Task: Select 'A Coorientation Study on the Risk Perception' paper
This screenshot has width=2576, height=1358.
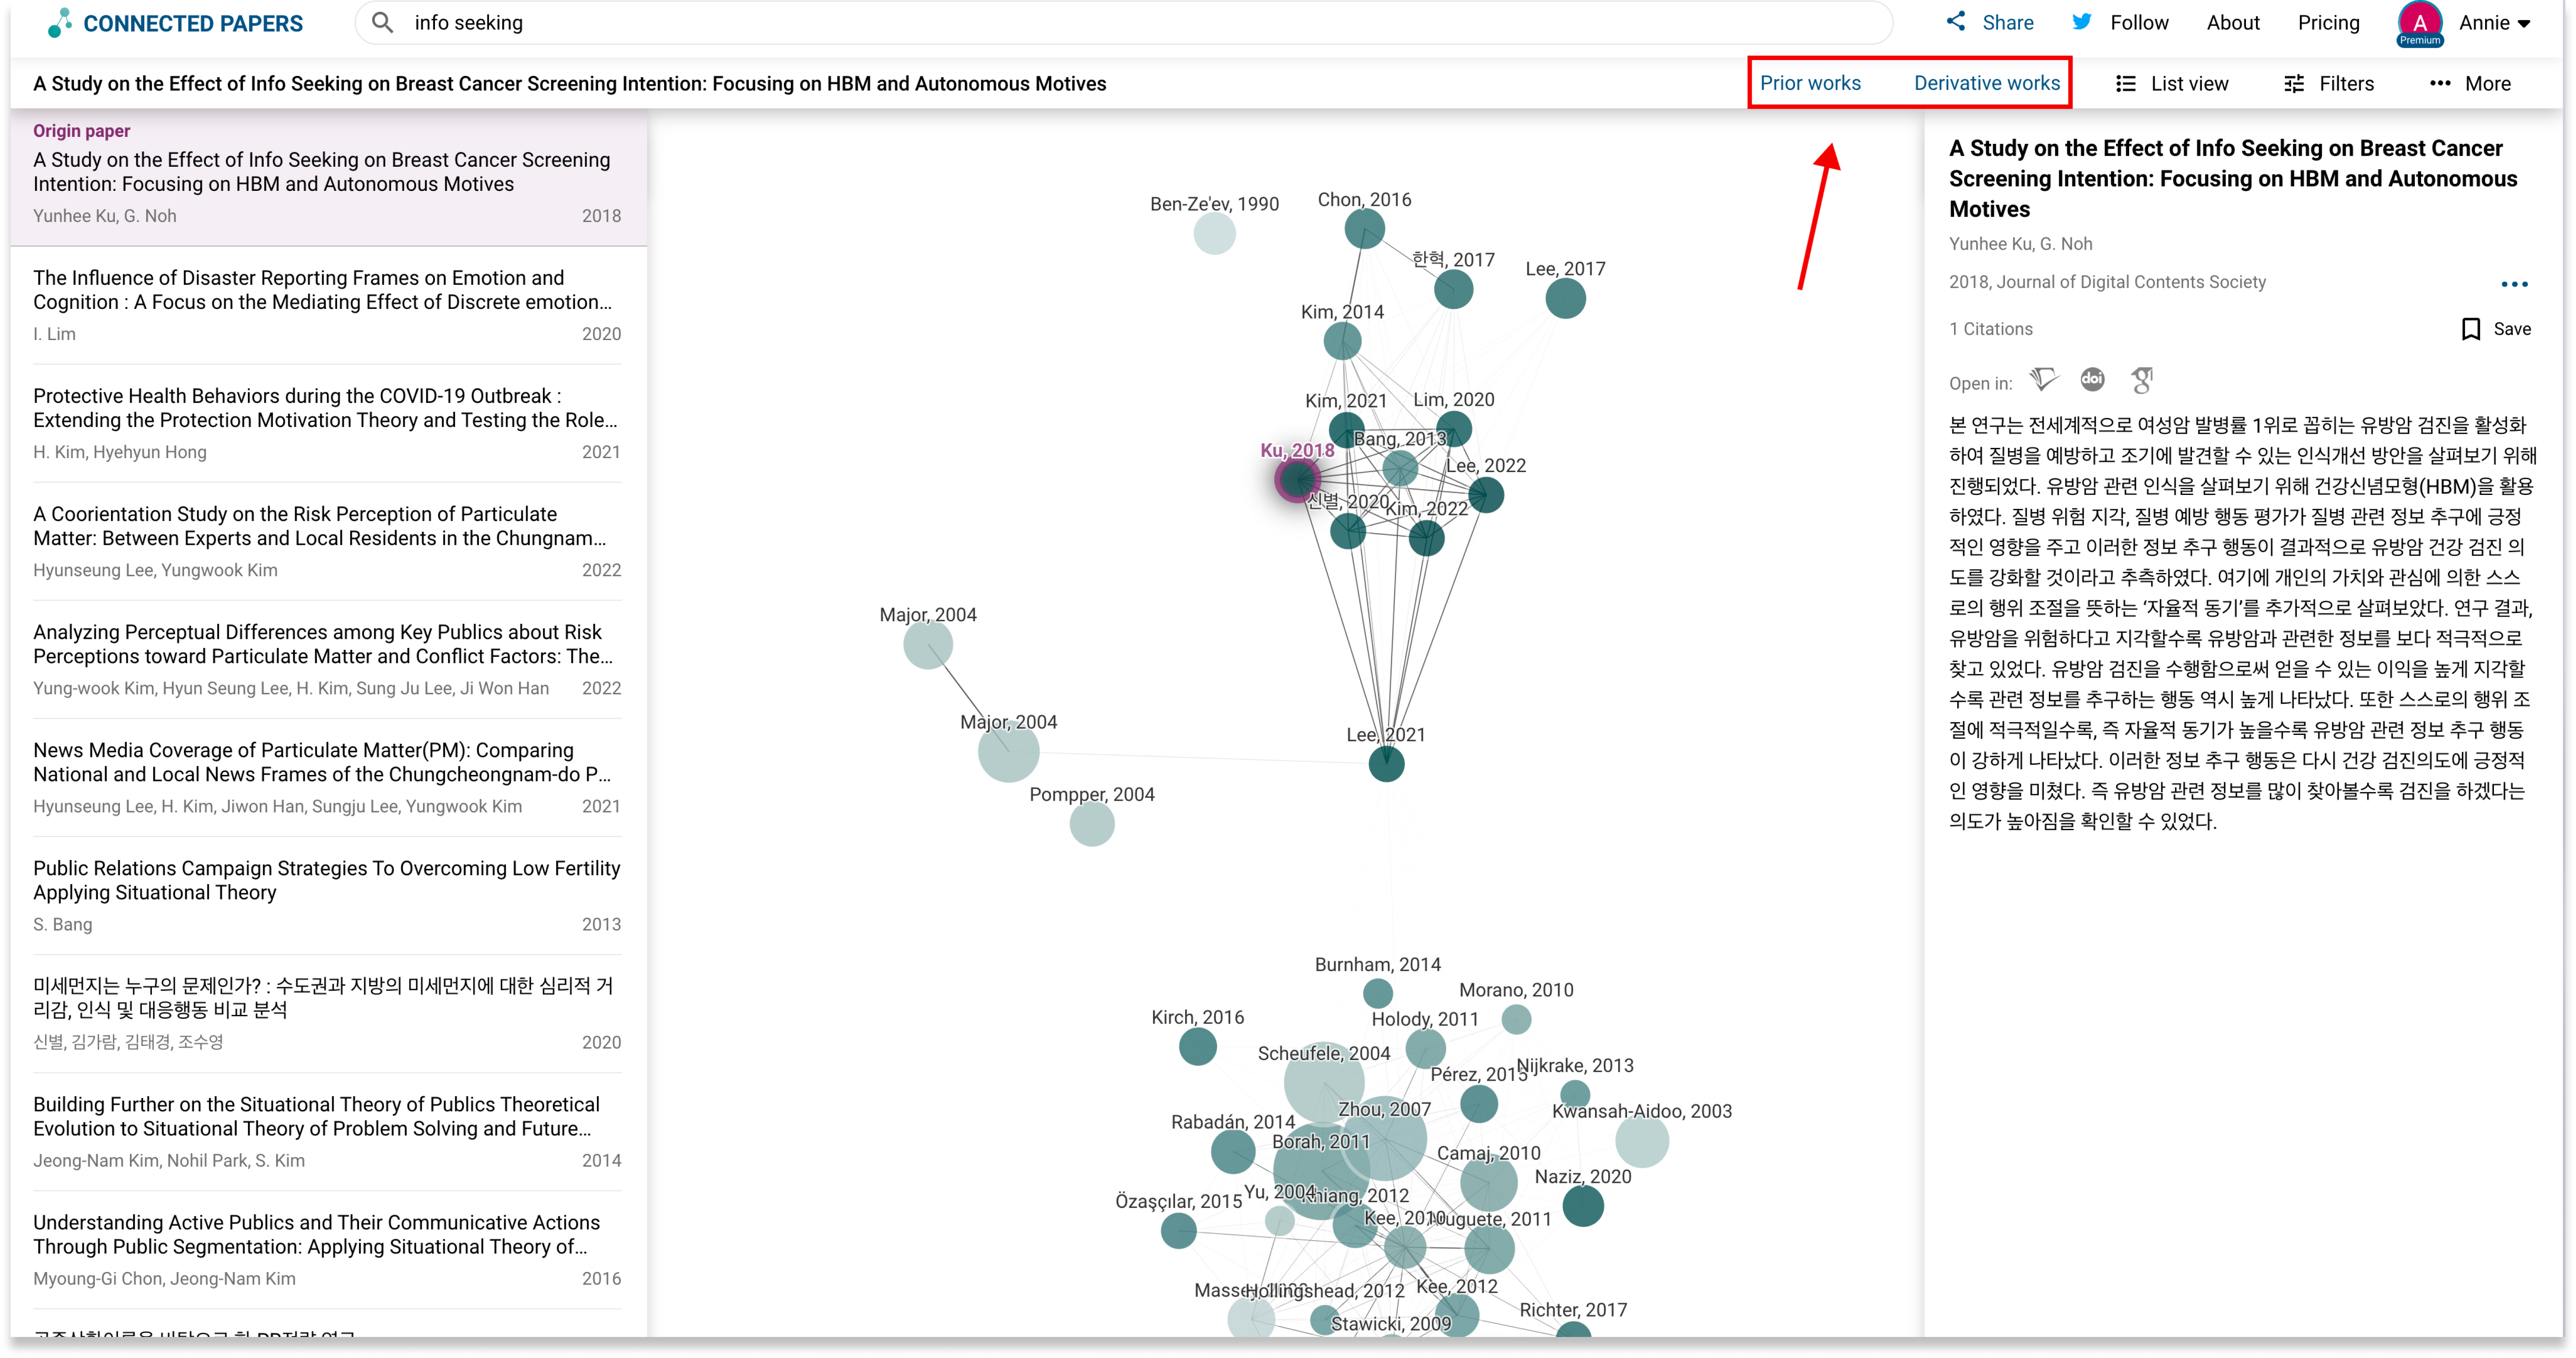Action: (x=327, y=541)
